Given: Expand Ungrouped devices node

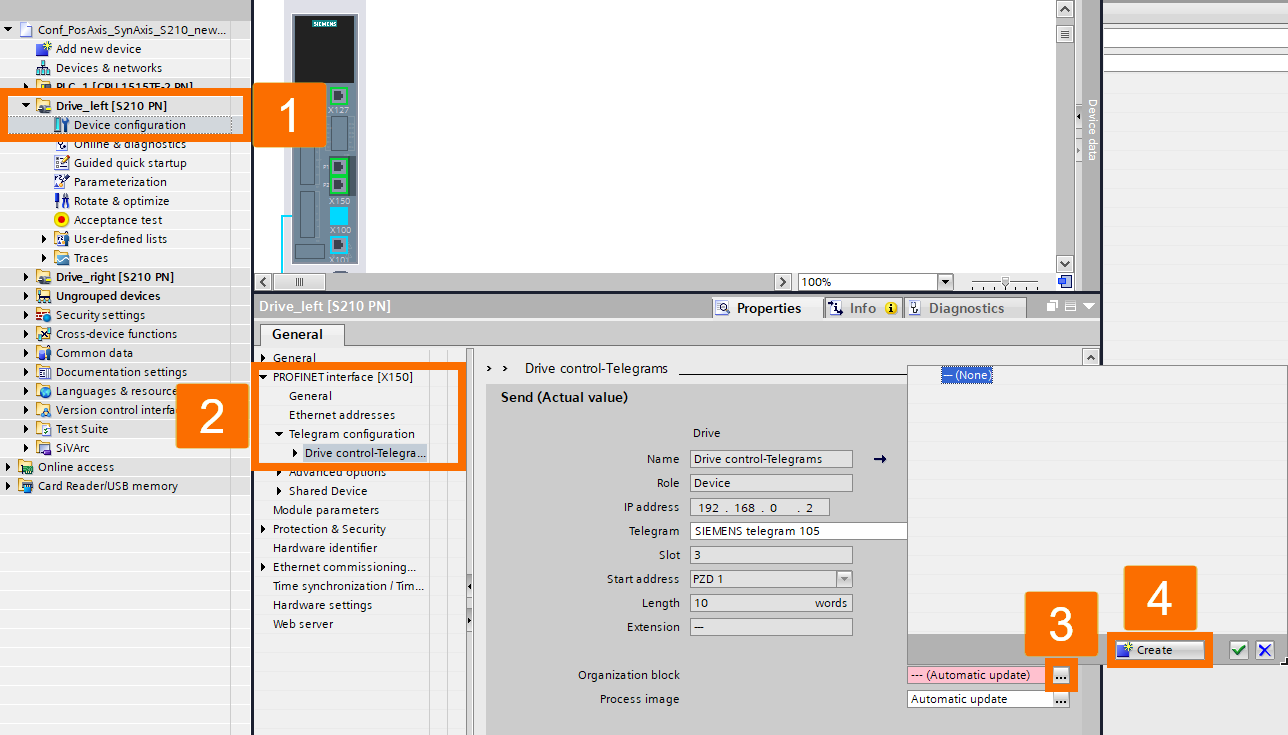Looking at the screenshot, I should click(x=26, y=296).
